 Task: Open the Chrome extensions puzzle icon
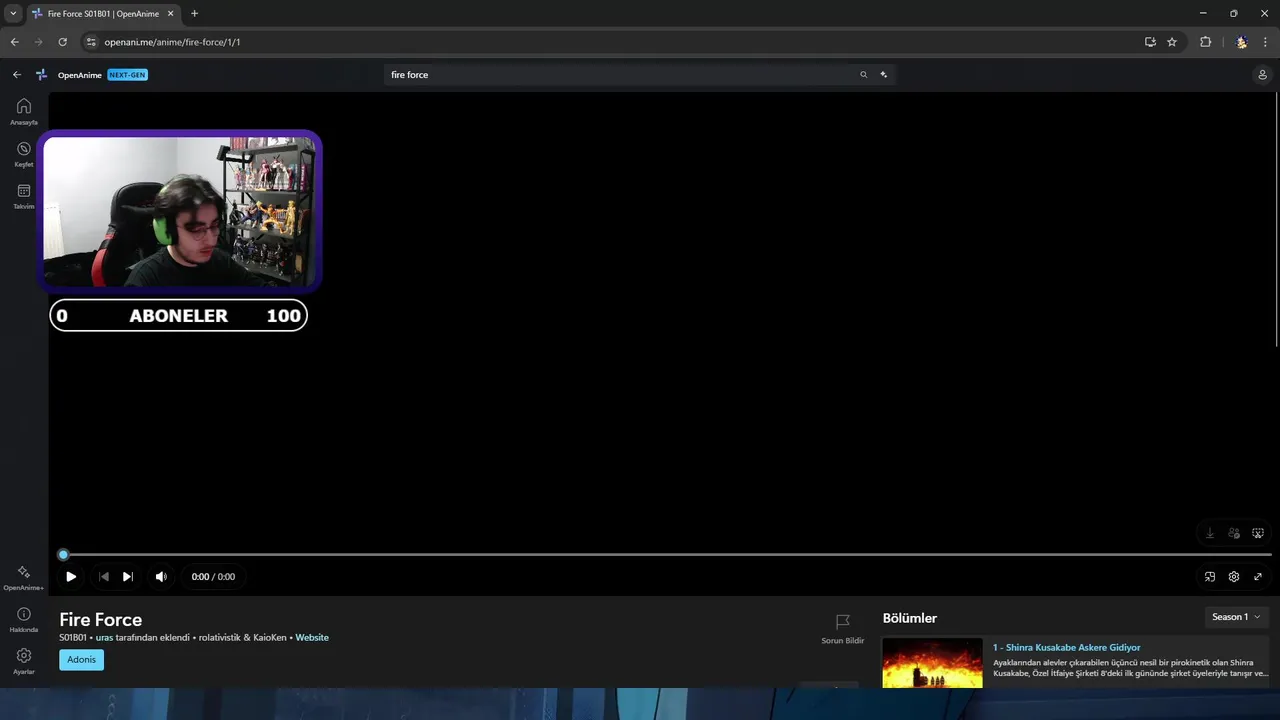tap(1206, 42)
